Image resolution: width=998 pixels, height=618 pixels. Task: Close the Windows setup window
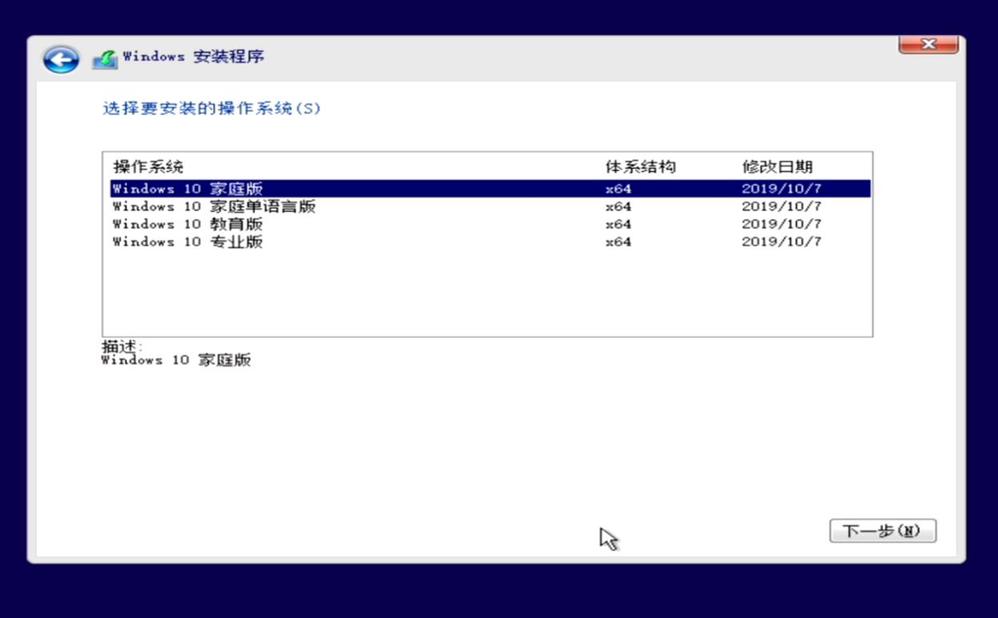click(x=928, y=44)
